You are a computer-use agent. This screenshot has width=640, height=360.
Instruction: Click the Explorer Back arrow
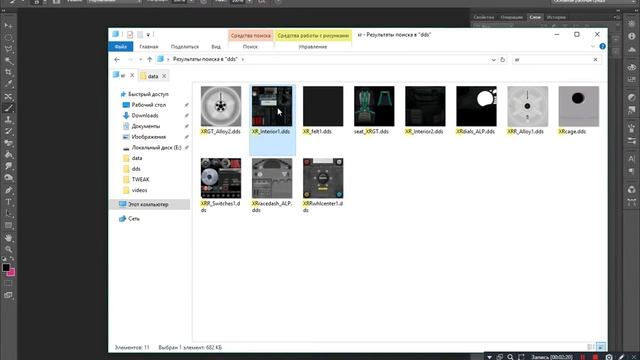click(117, 60)
